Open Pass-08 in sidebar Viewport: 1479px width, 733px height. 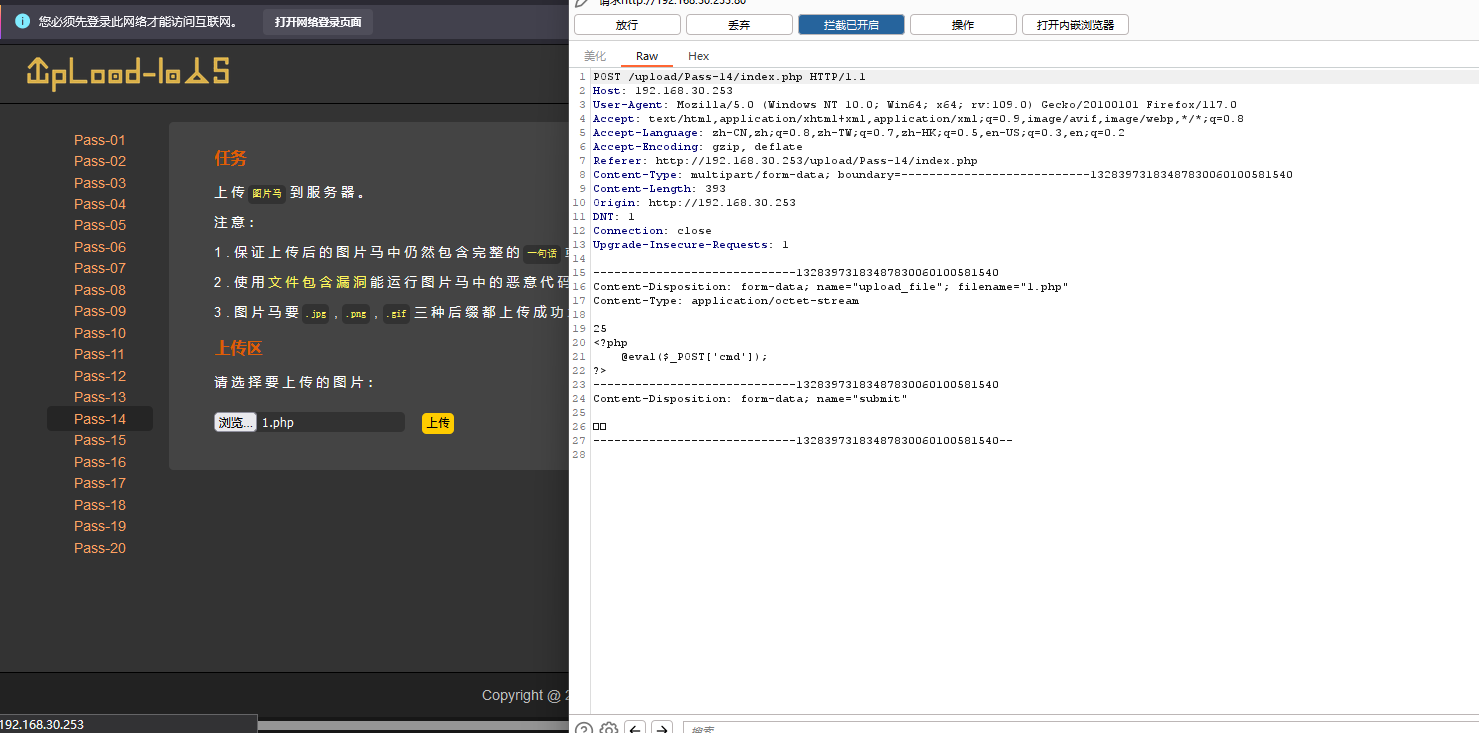pyautogui.click(x=100, y=290)
